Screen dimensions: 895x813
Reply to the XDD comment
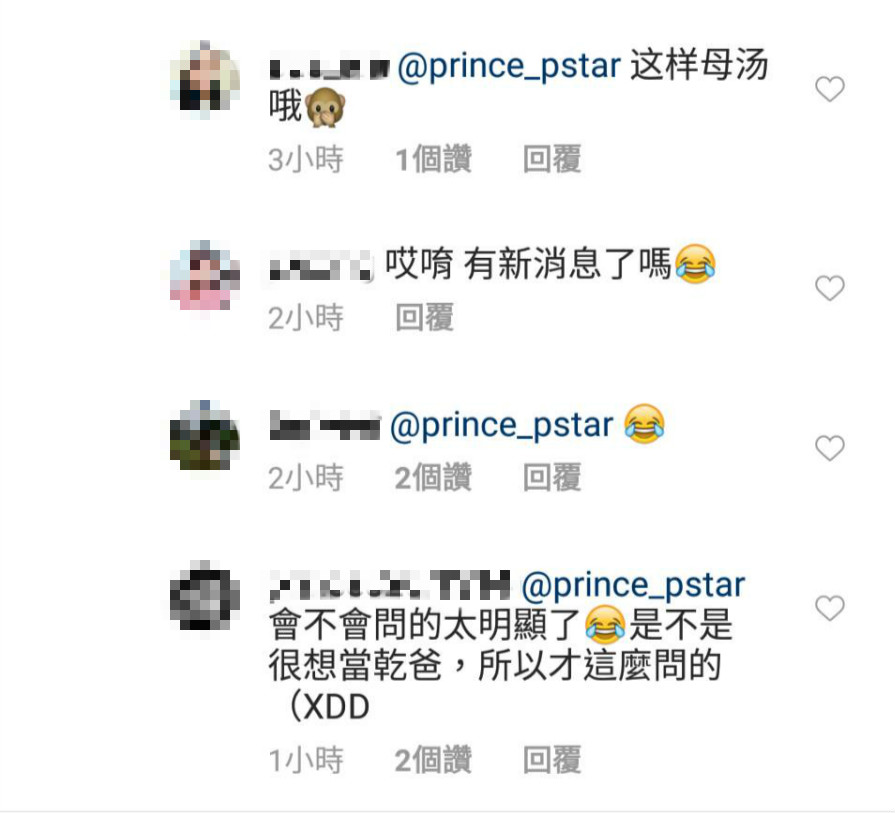click(552, 759)
